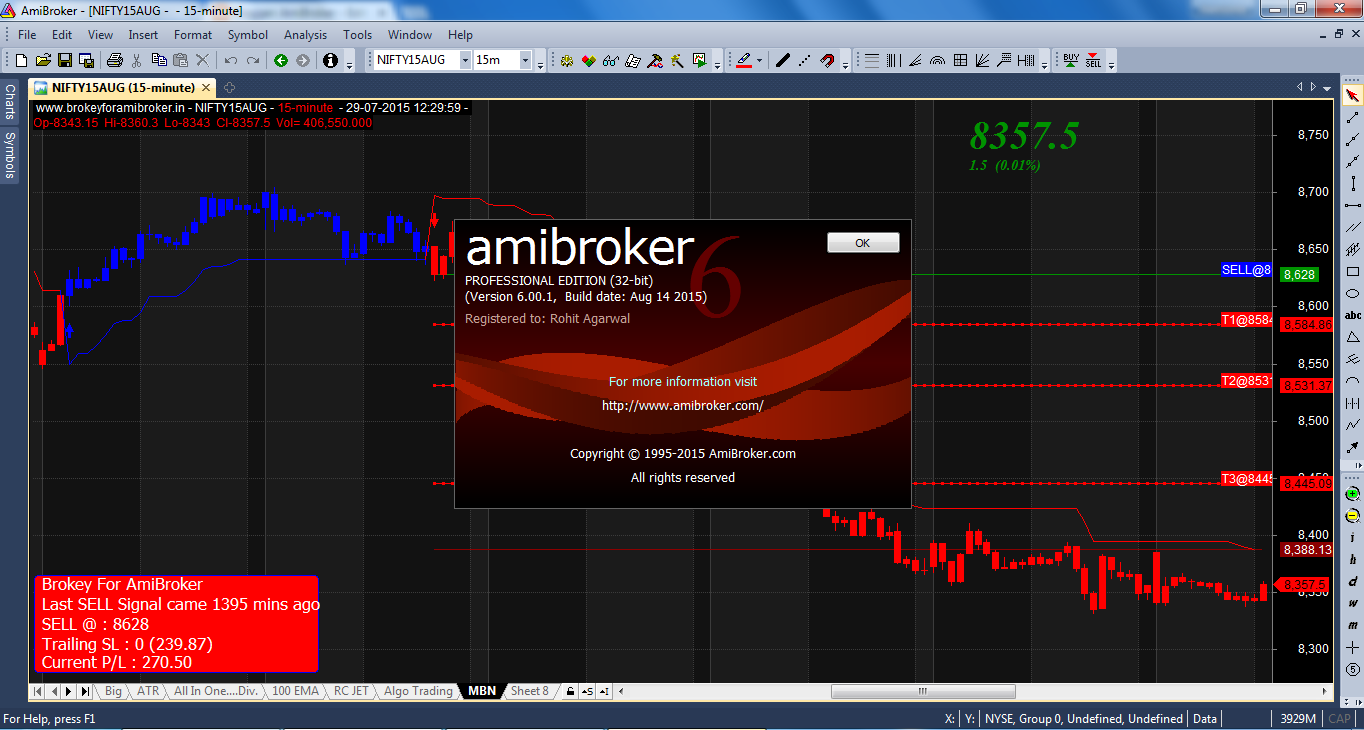
Task: Open the Analysis menu
Action: click(305, 34)
